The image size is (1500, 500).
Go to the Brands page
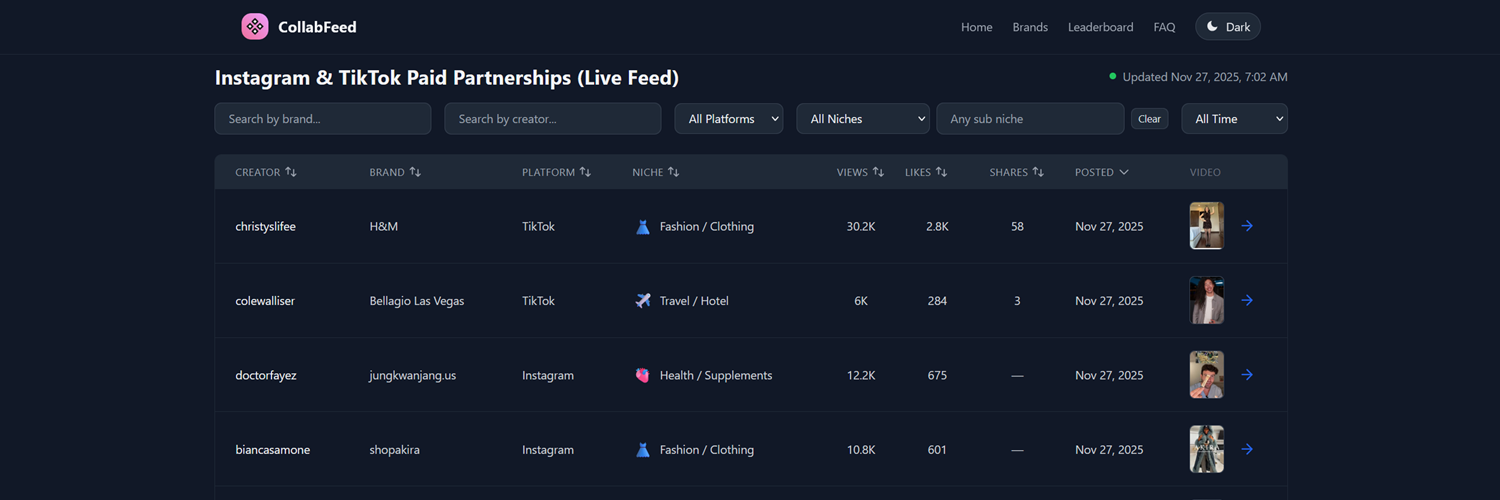click(1030, 27)
